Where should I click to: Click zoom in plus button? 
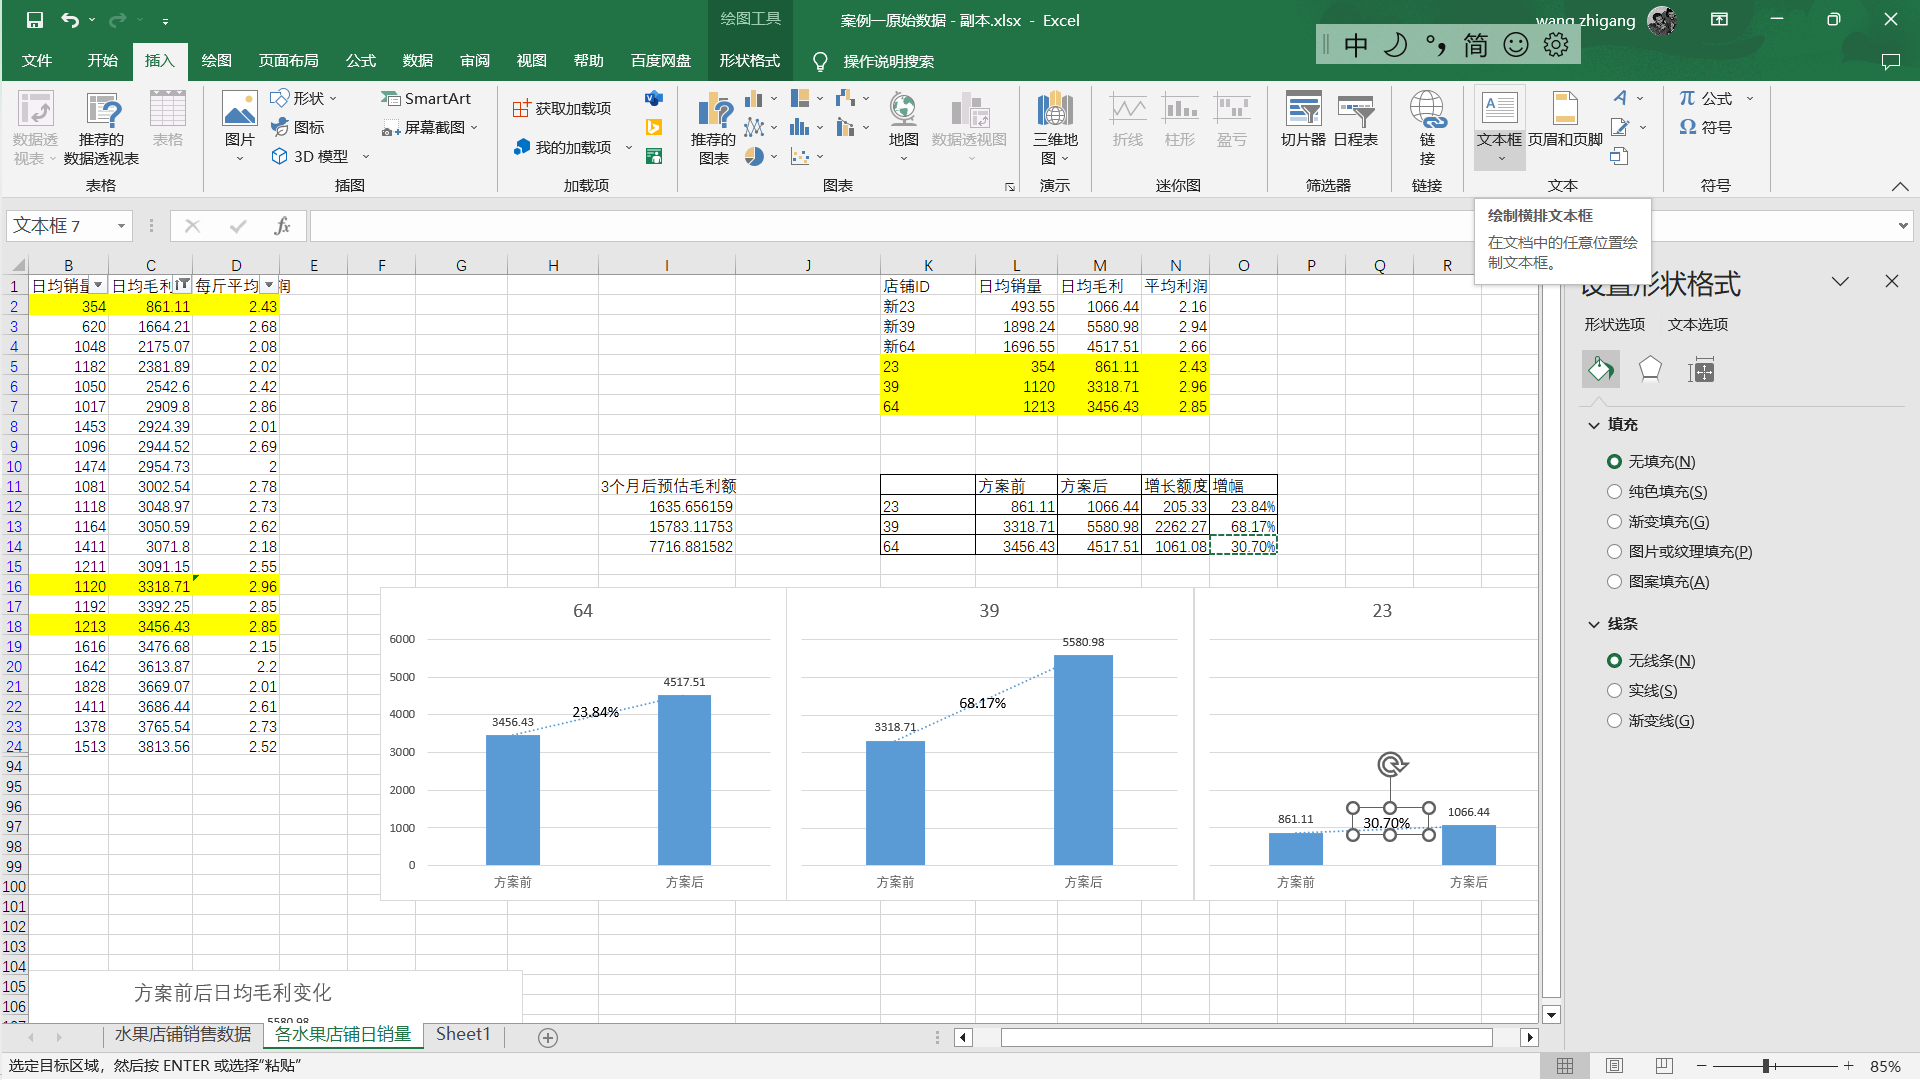point(1849,1066)
